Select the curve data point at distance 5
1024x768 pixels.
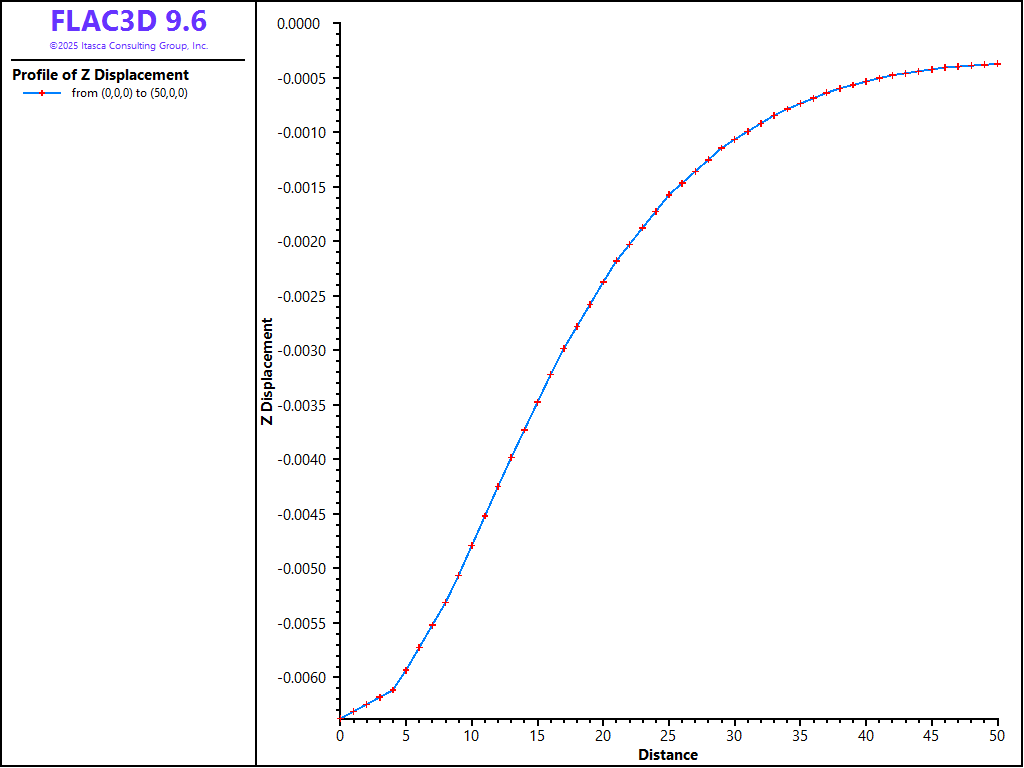406,670
